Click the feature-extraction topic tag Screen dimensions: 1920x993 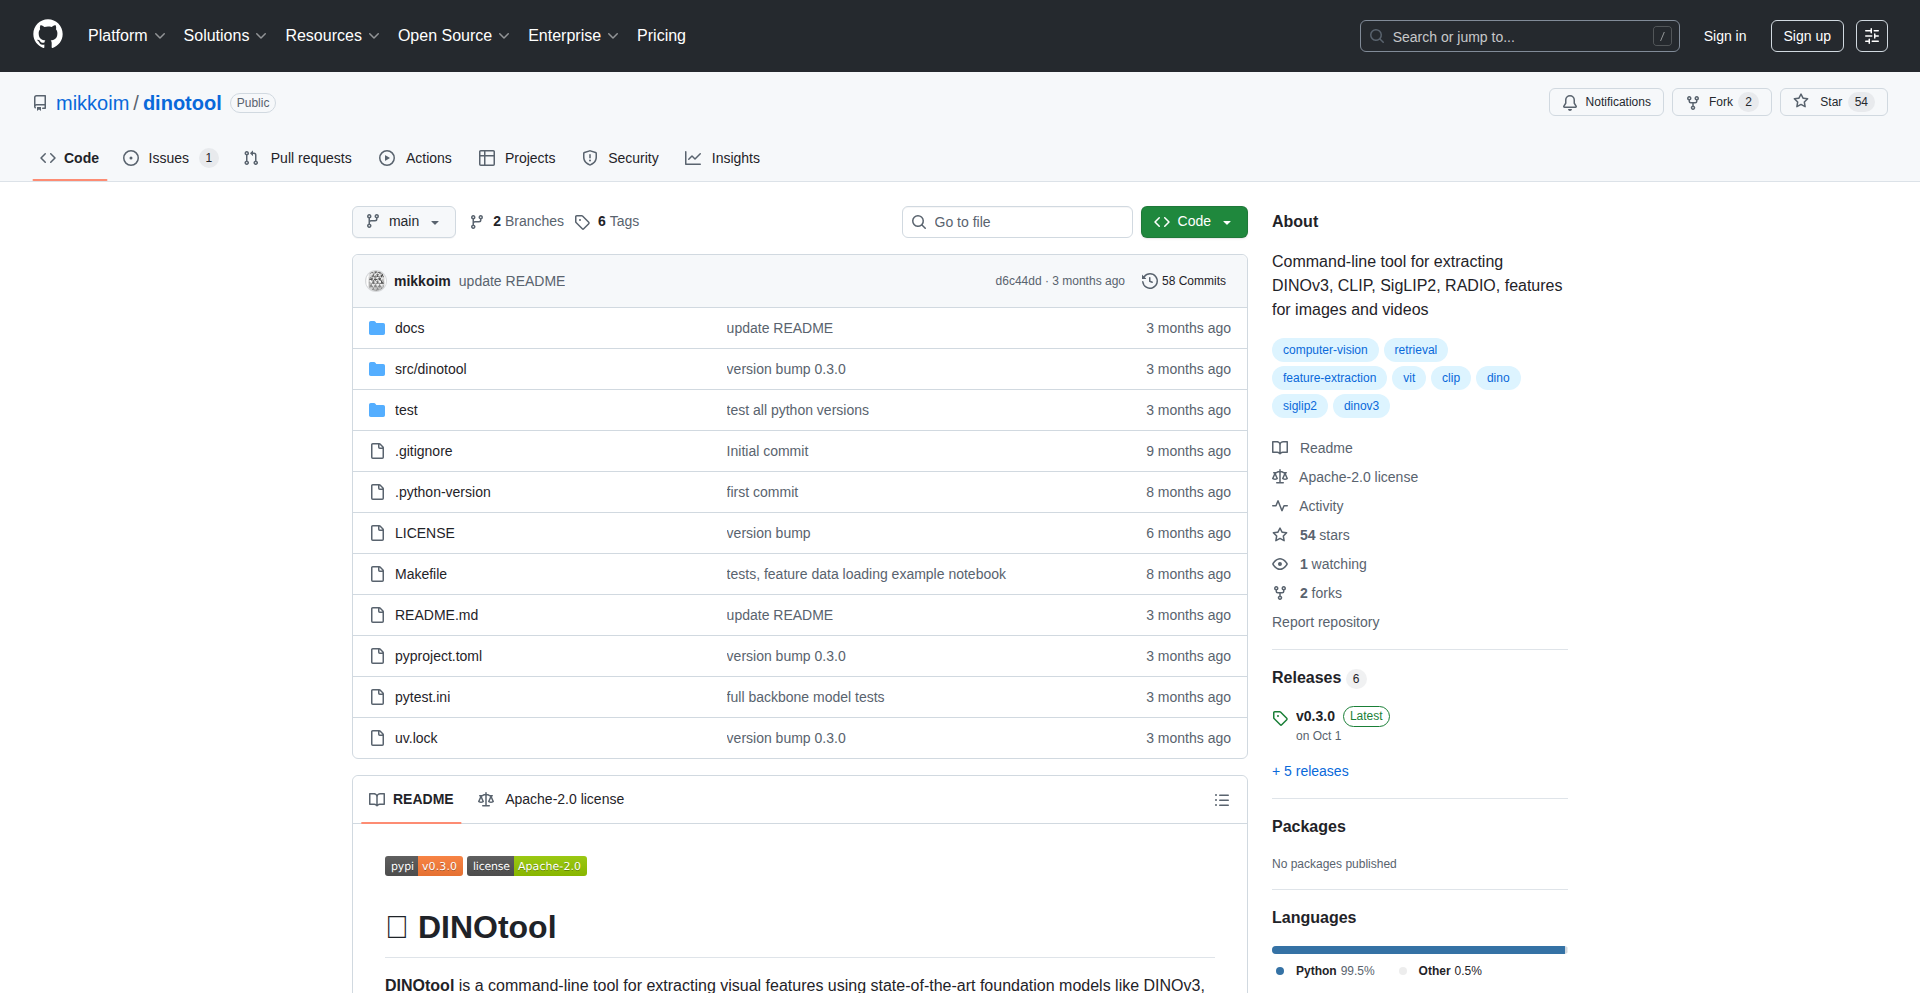pyautogui.click(x=1329, y=378)
